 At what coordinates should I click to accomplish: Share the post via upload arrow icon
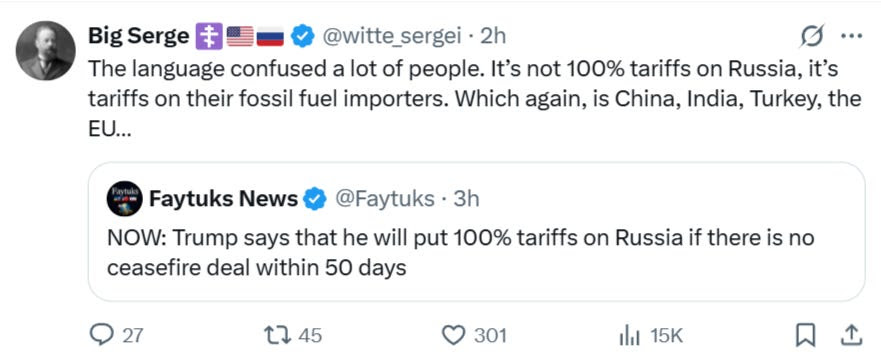click(851, 335)
